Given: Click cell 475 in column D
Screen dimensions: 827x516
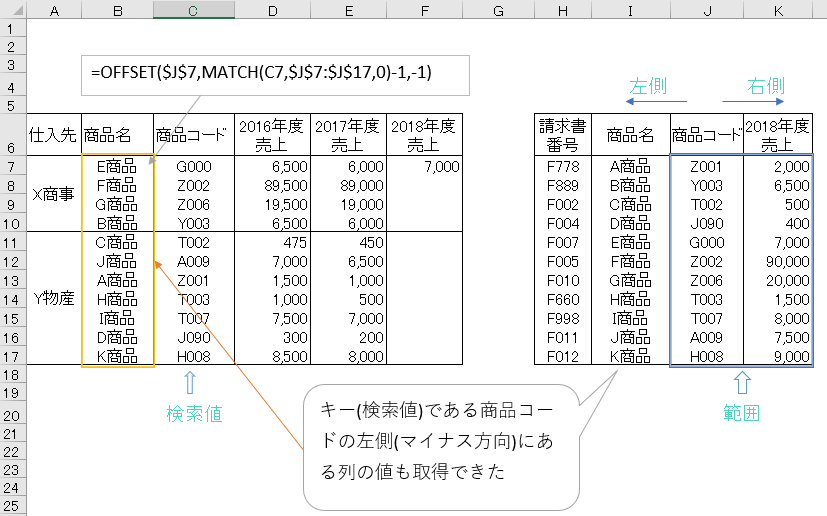Looking at the screenshot, I should pos(272,243).
